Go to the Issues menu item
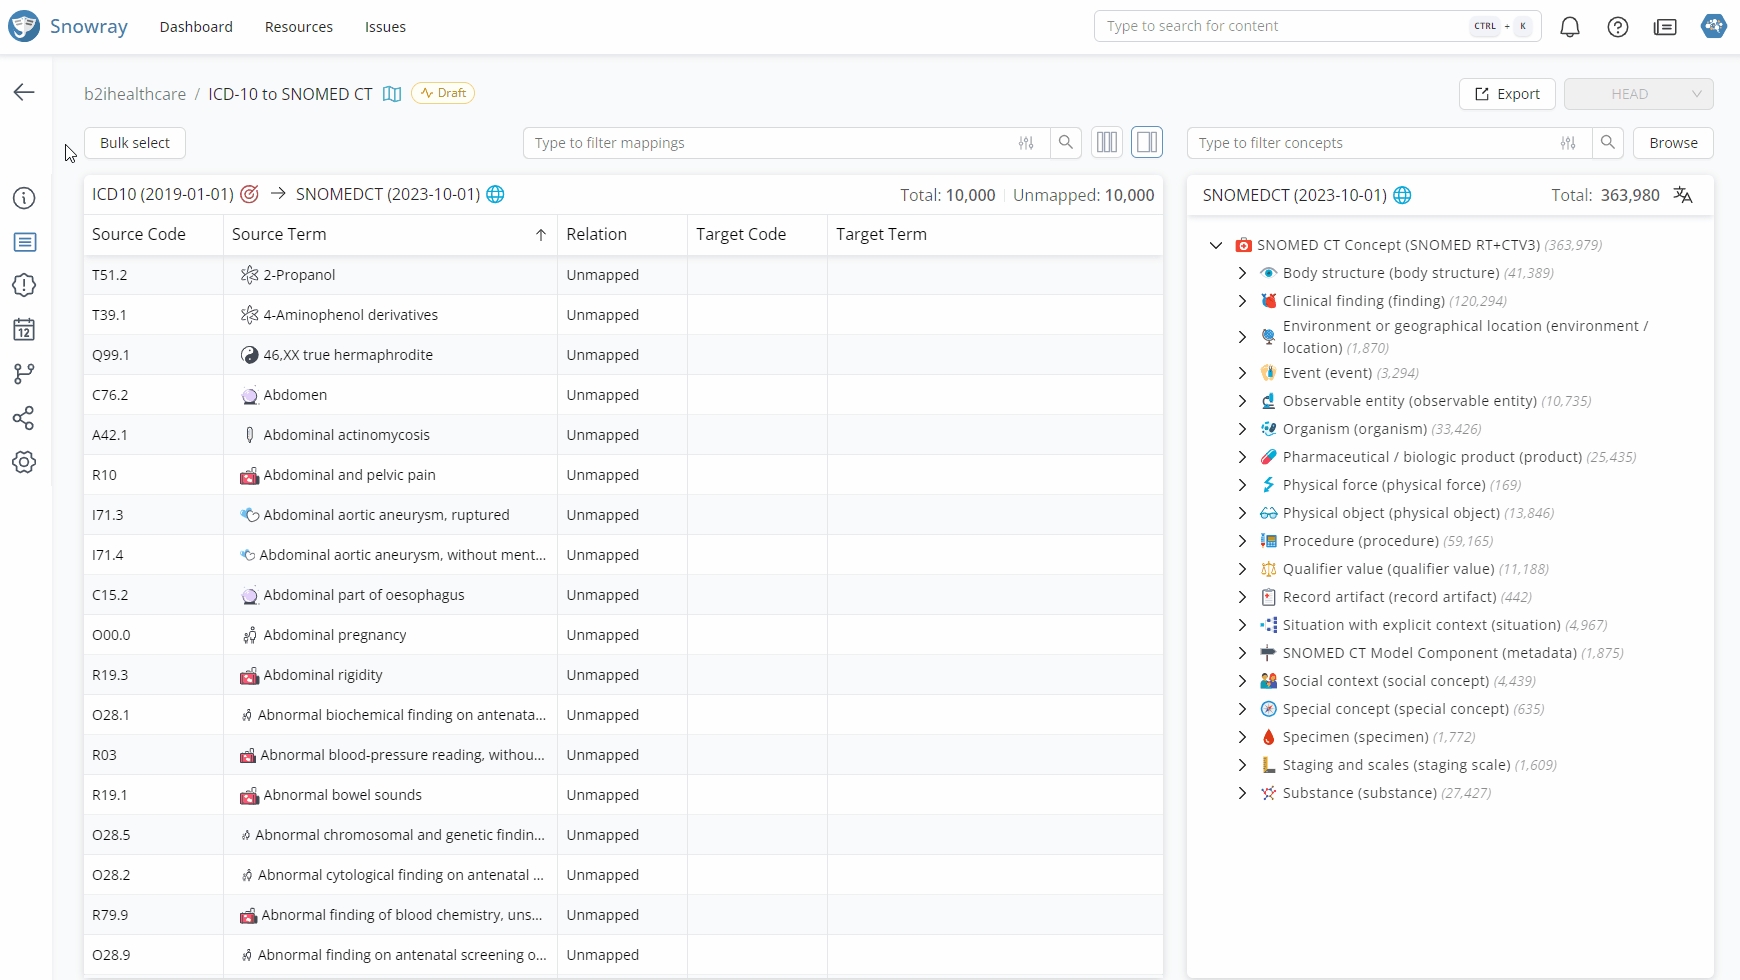Image resolution: width=1740 pixels, height=980 pixels. [385, 27]
